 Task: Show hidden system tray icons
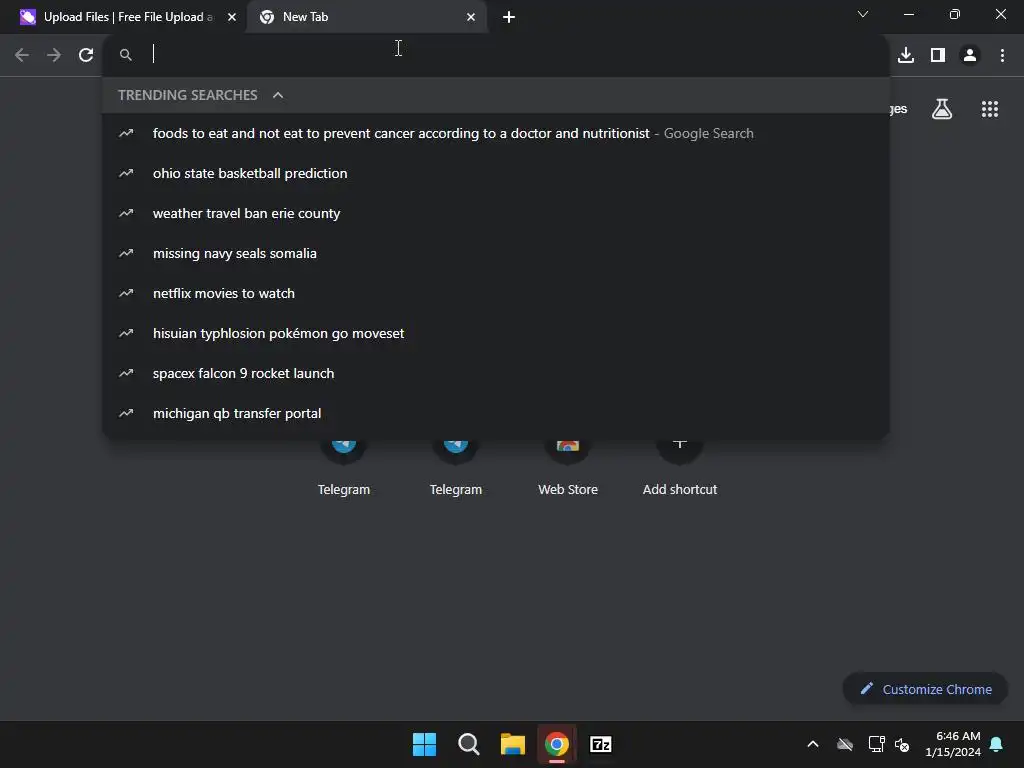click(813, 744)
